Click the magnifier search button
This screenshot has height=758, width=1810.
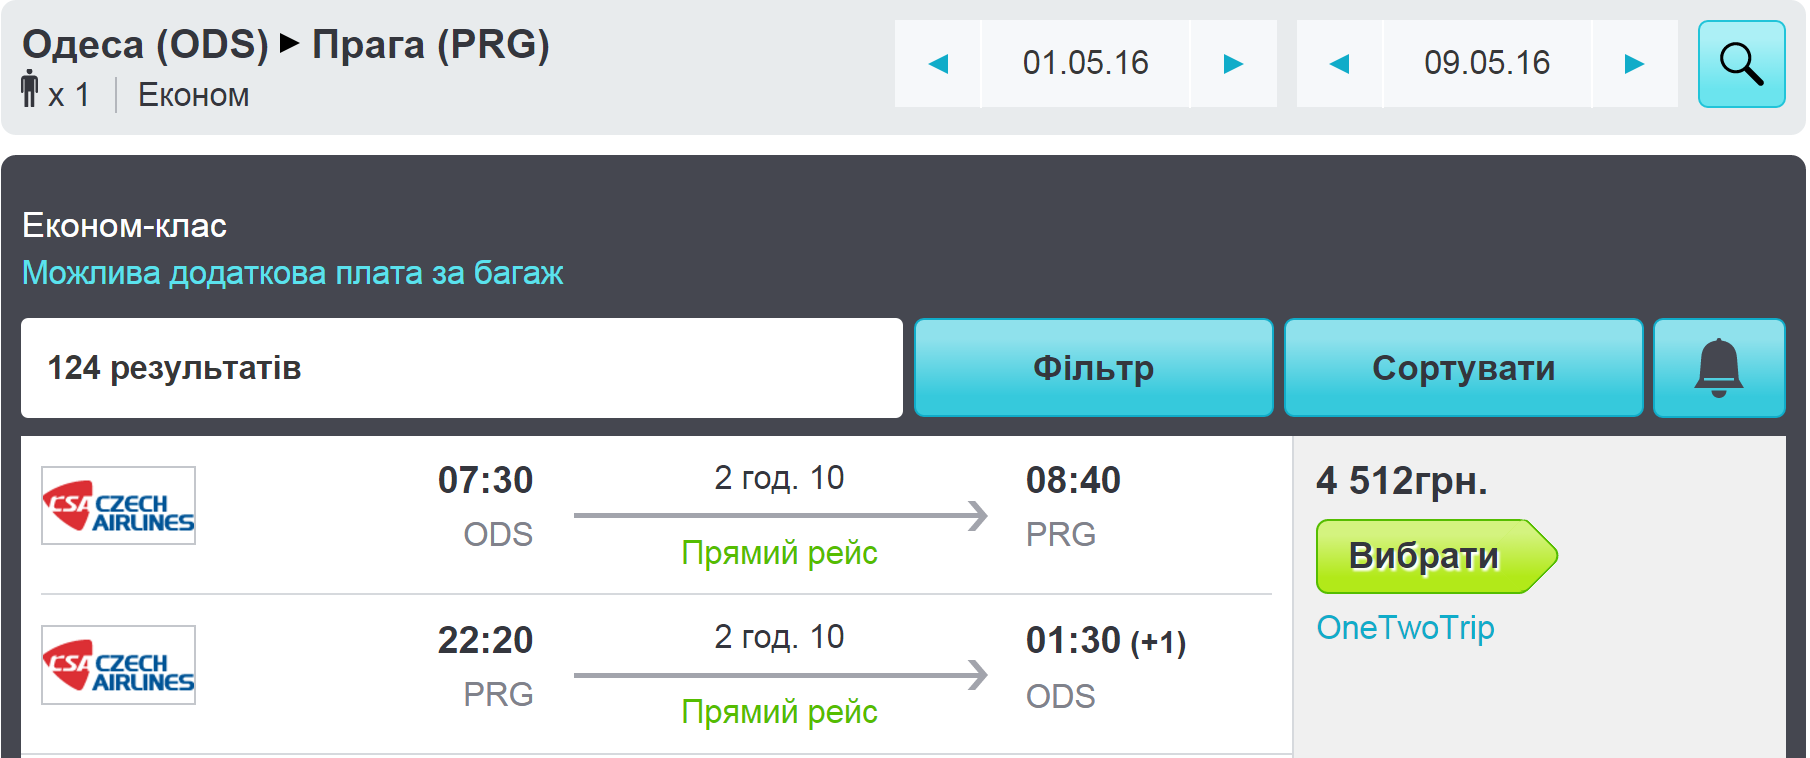pos(1741,64)
